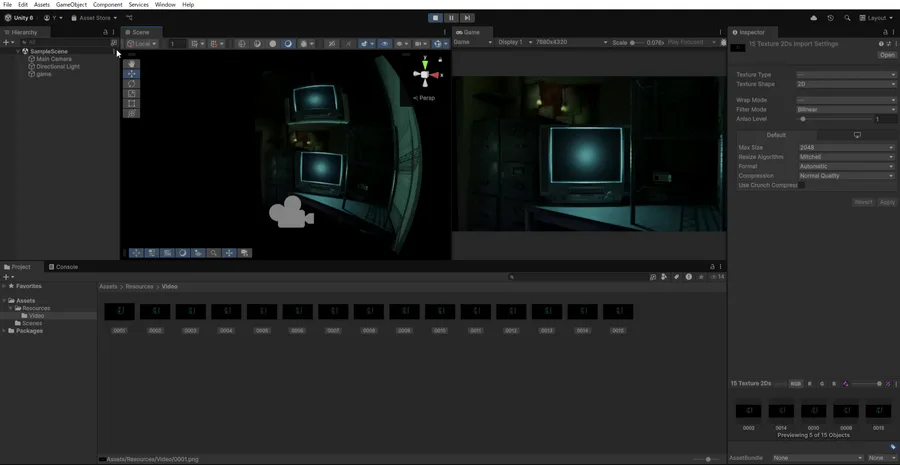Click the Apply button in Inspector
The height and width of the screenshot is (465, 900).
[x=887, y=202]
